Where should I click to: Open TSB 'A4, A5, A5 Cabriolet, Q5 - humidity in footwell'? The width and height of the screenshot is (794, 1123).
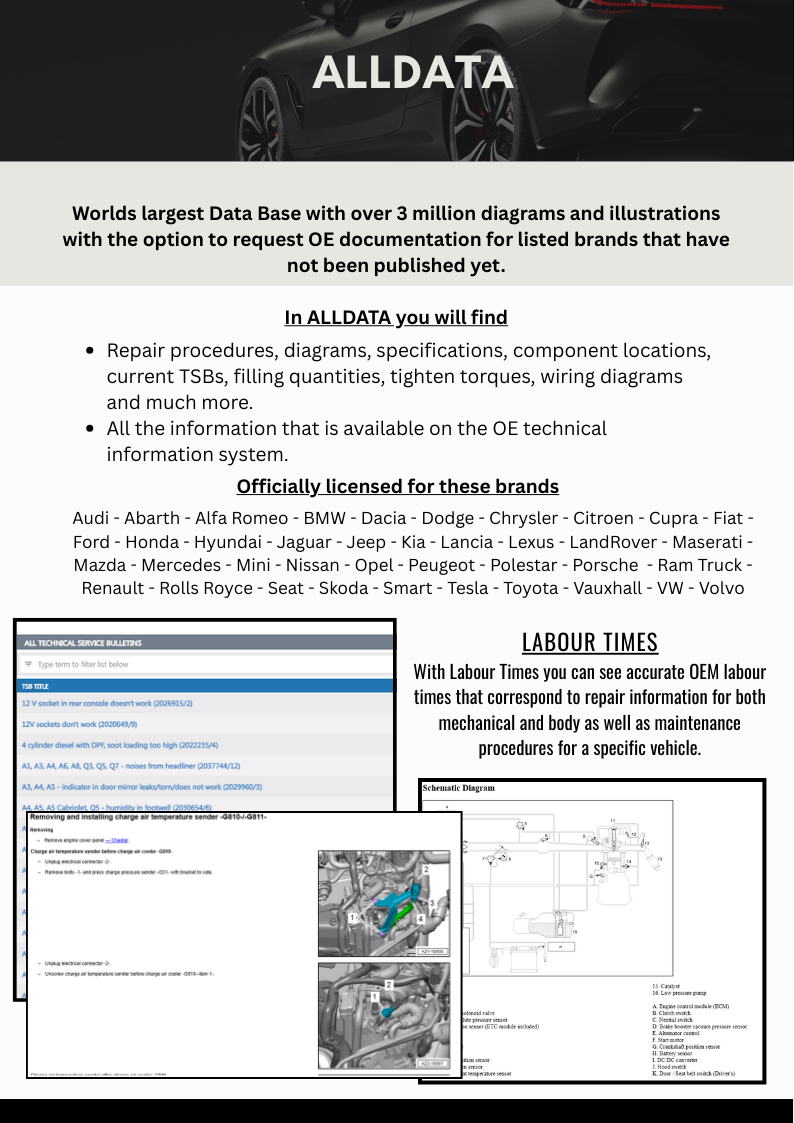(x=117, y=807)
